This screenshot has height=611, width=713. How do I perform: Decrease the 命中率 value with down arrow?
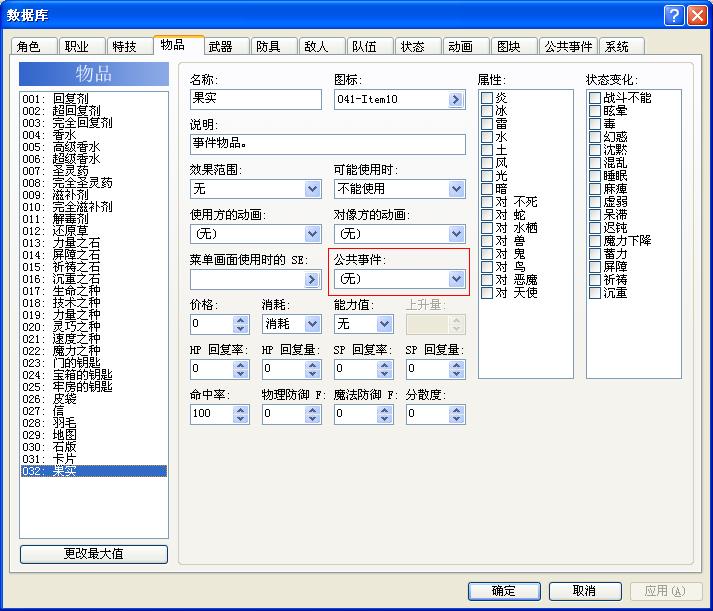pos(241,418)
